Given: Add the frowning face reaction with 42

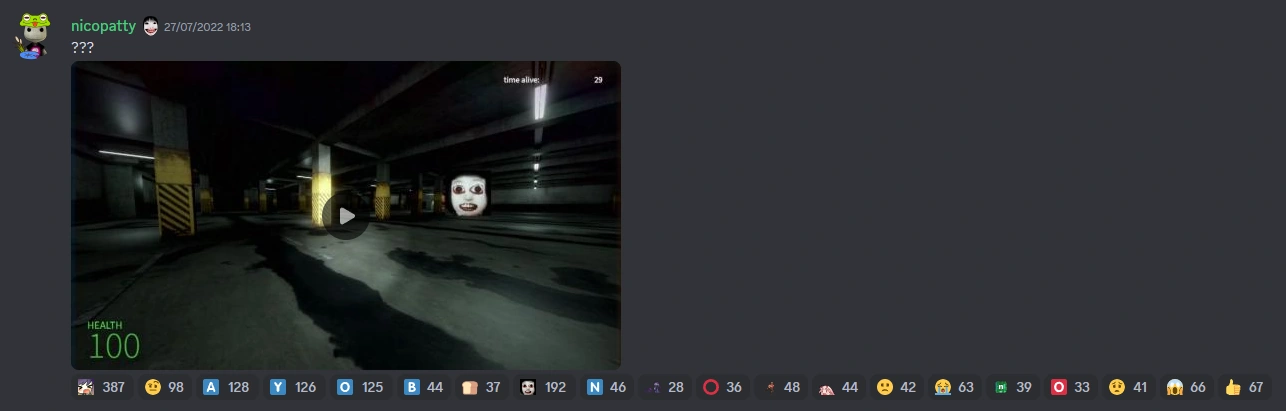Looking at the screenshot, I should [897, 387].
